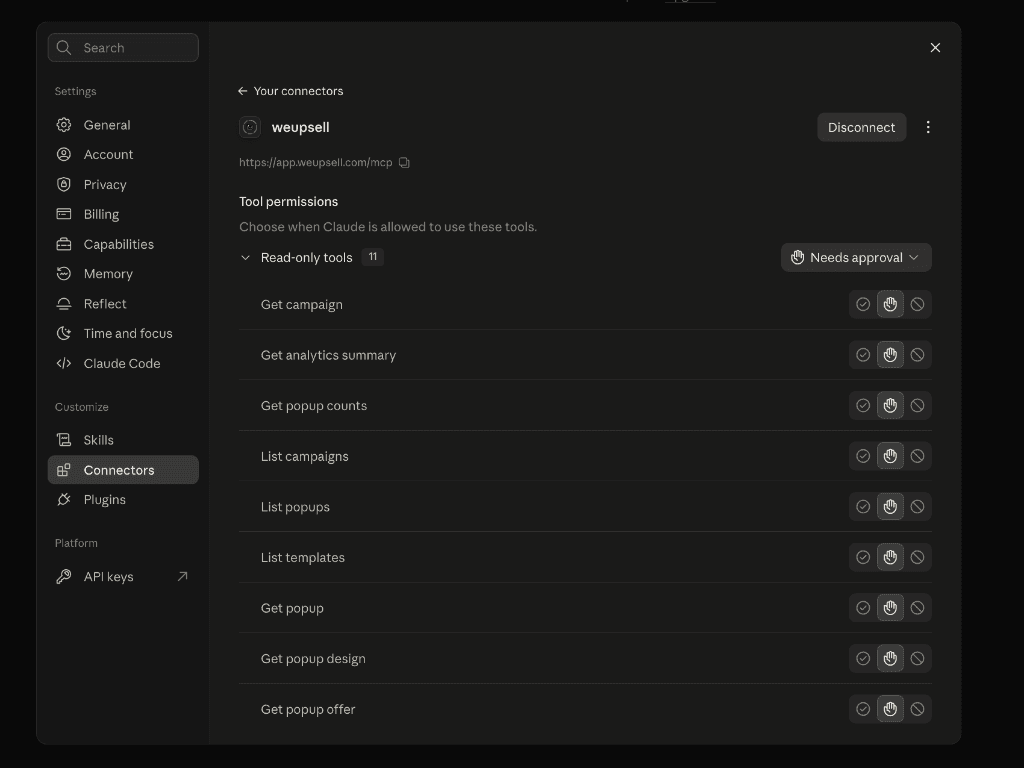Block List campaigns tool

918,456
